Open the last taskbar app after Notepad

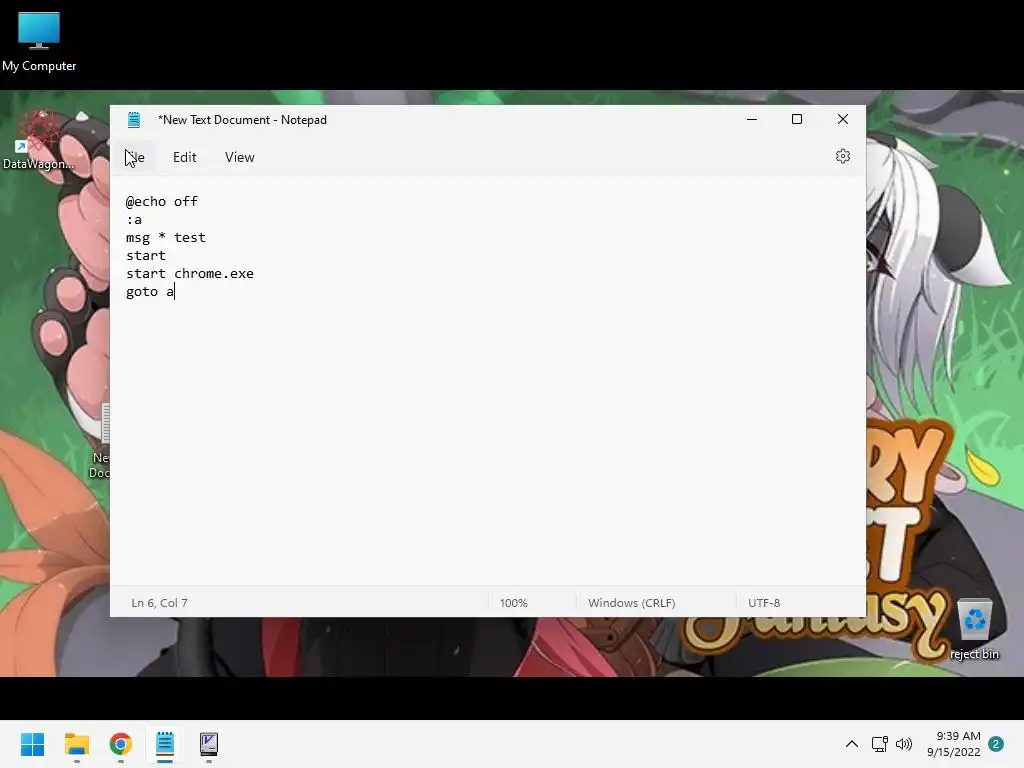pyautogui.click(x=208, y=744)
